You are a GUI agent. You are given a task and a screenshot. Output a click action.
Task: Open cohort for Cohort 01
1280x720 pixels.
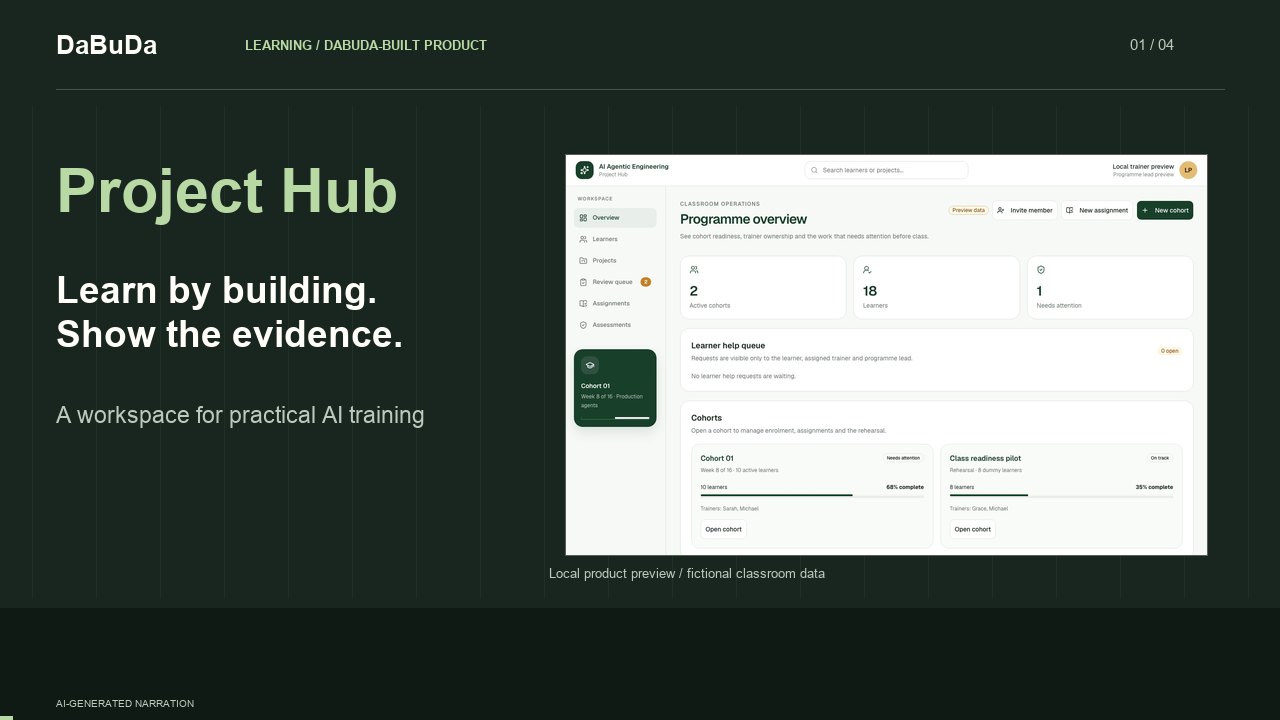(x=723, y=529)
